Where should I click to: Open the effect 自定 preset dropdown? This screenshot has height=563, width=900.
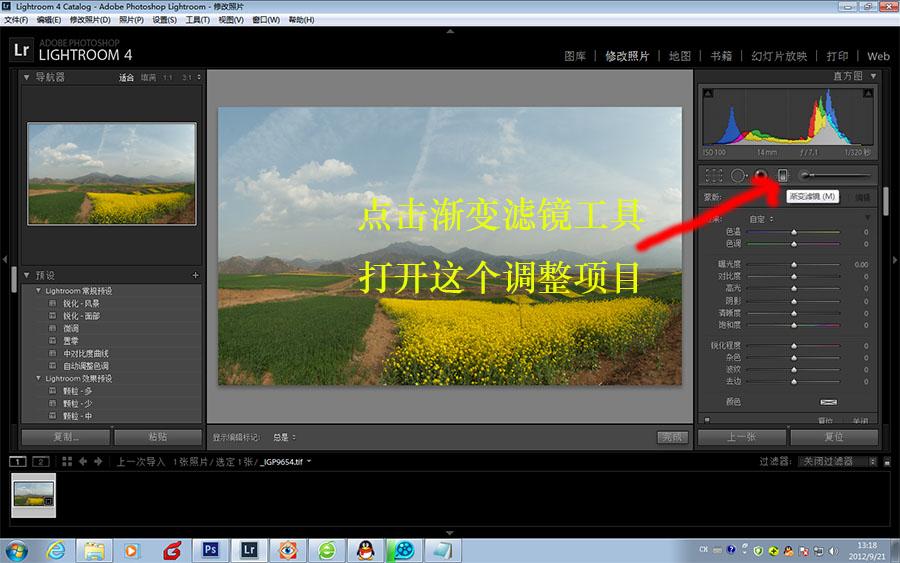click(x=761, y=219)
